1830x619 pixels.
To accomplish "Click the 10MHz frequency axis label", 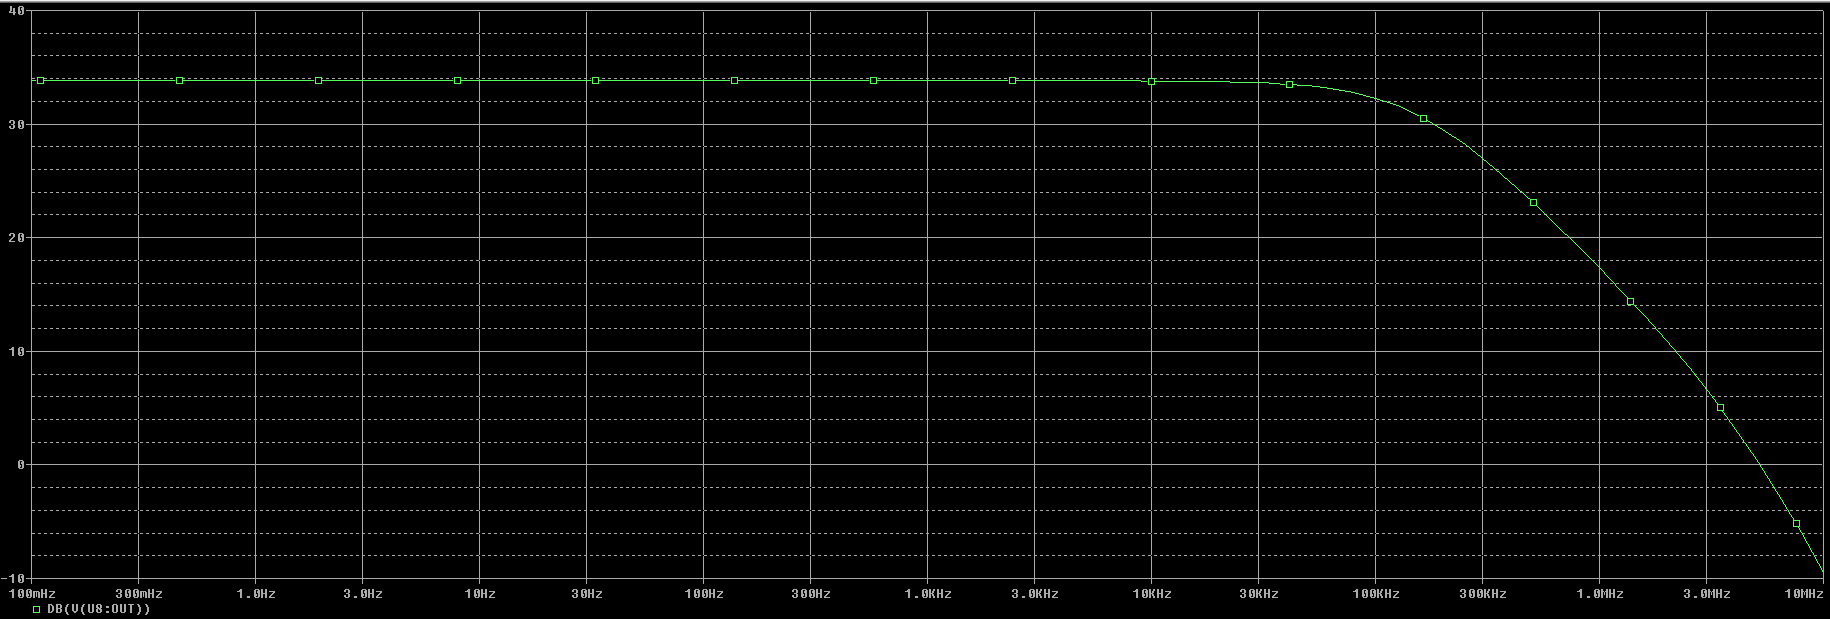I will pyautogui.click(x=1806, y=594).
